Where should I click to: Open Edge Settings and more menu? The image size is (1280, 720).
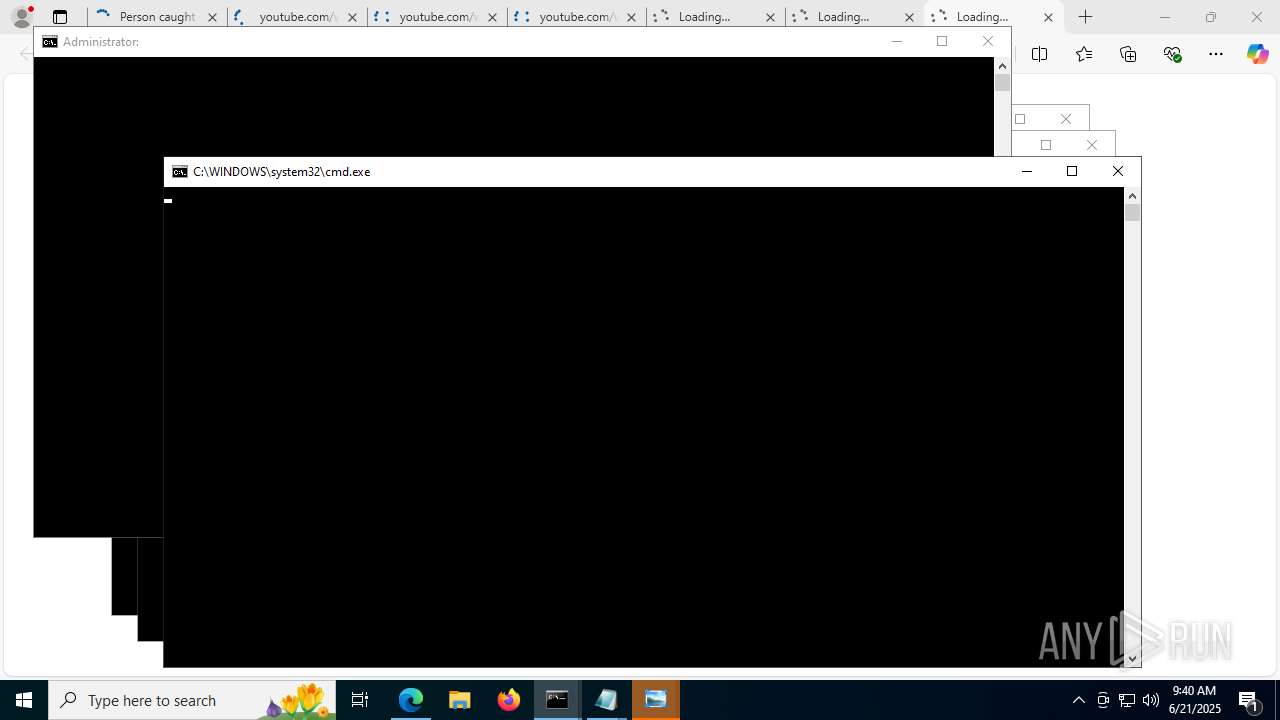1216,54
